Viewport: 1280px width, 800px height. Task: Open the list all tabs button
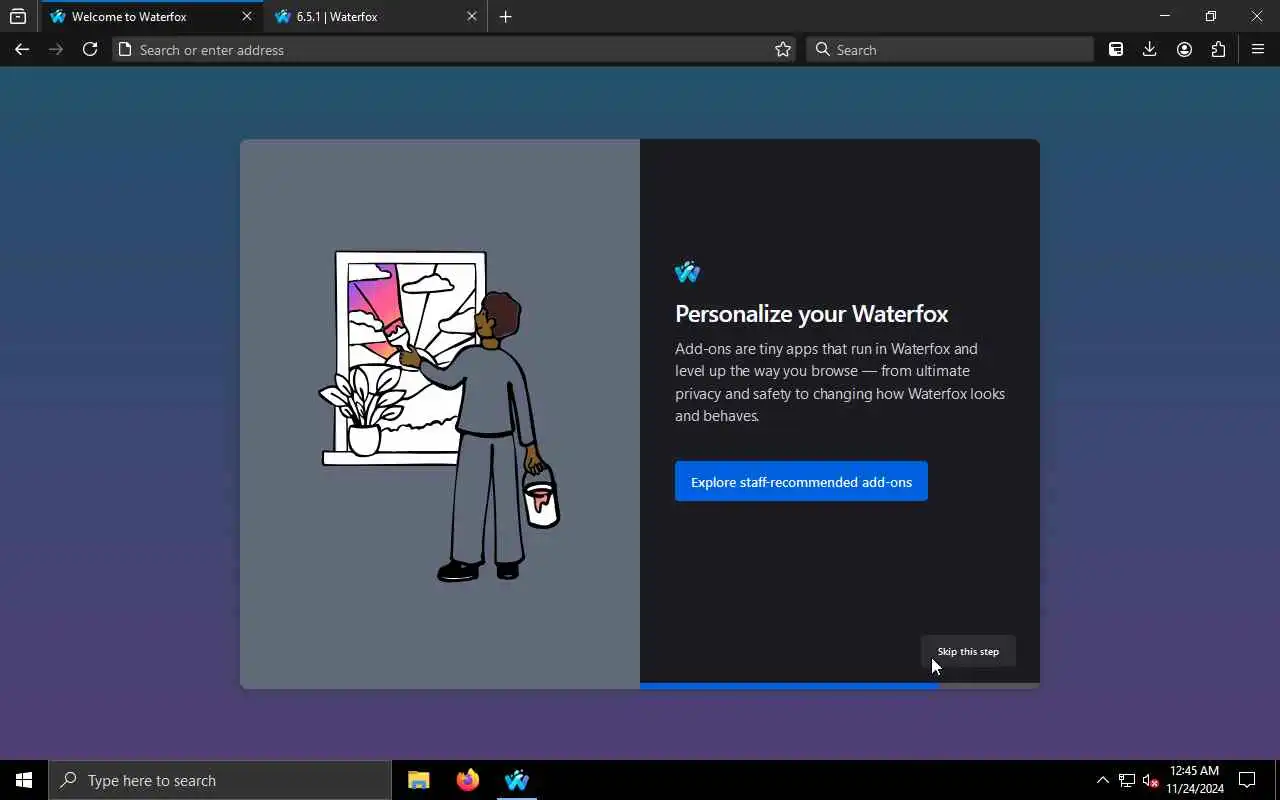pos(18,16)
